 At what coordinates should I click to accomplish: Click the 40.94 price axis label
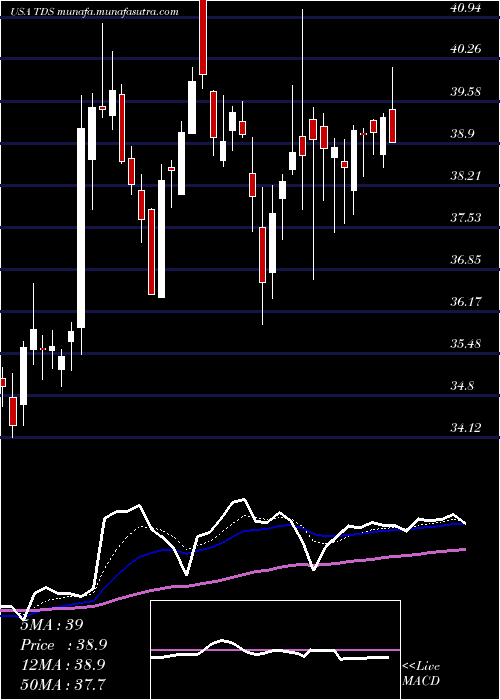point(467,7)
